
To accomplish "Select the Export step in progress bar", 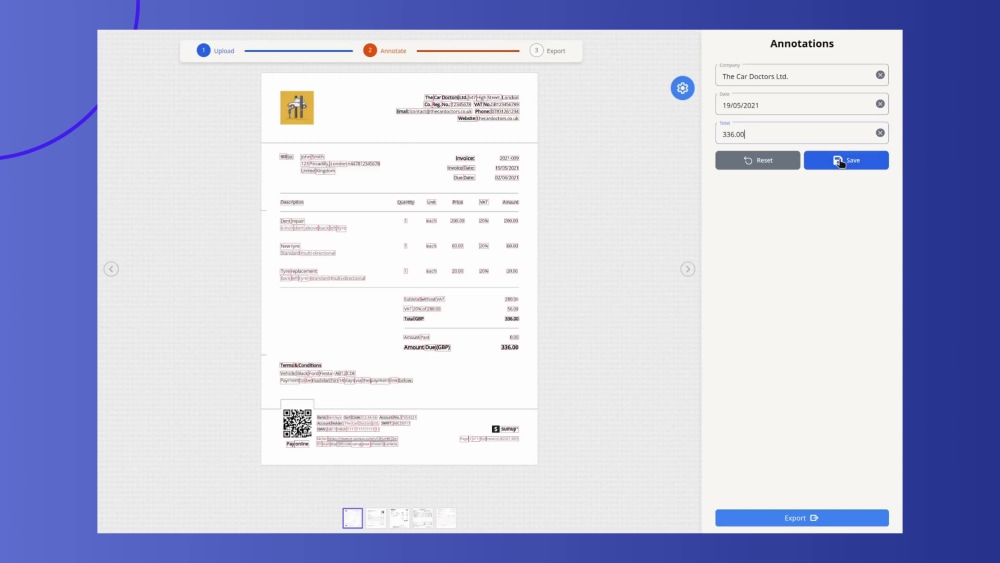I will 548,50.
